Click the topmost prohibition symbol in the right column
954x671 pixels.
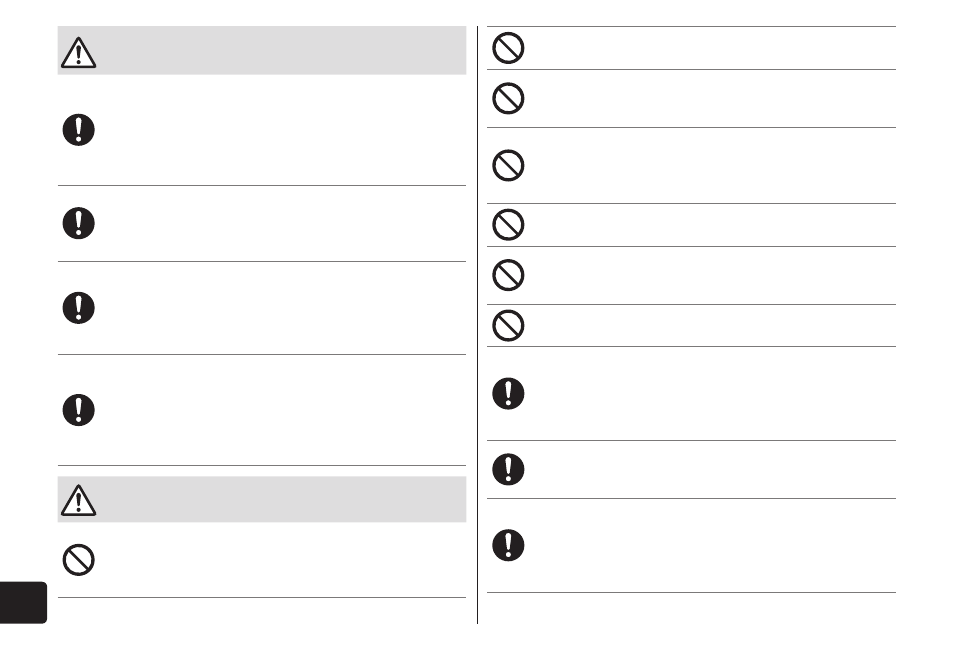[508, 48]
